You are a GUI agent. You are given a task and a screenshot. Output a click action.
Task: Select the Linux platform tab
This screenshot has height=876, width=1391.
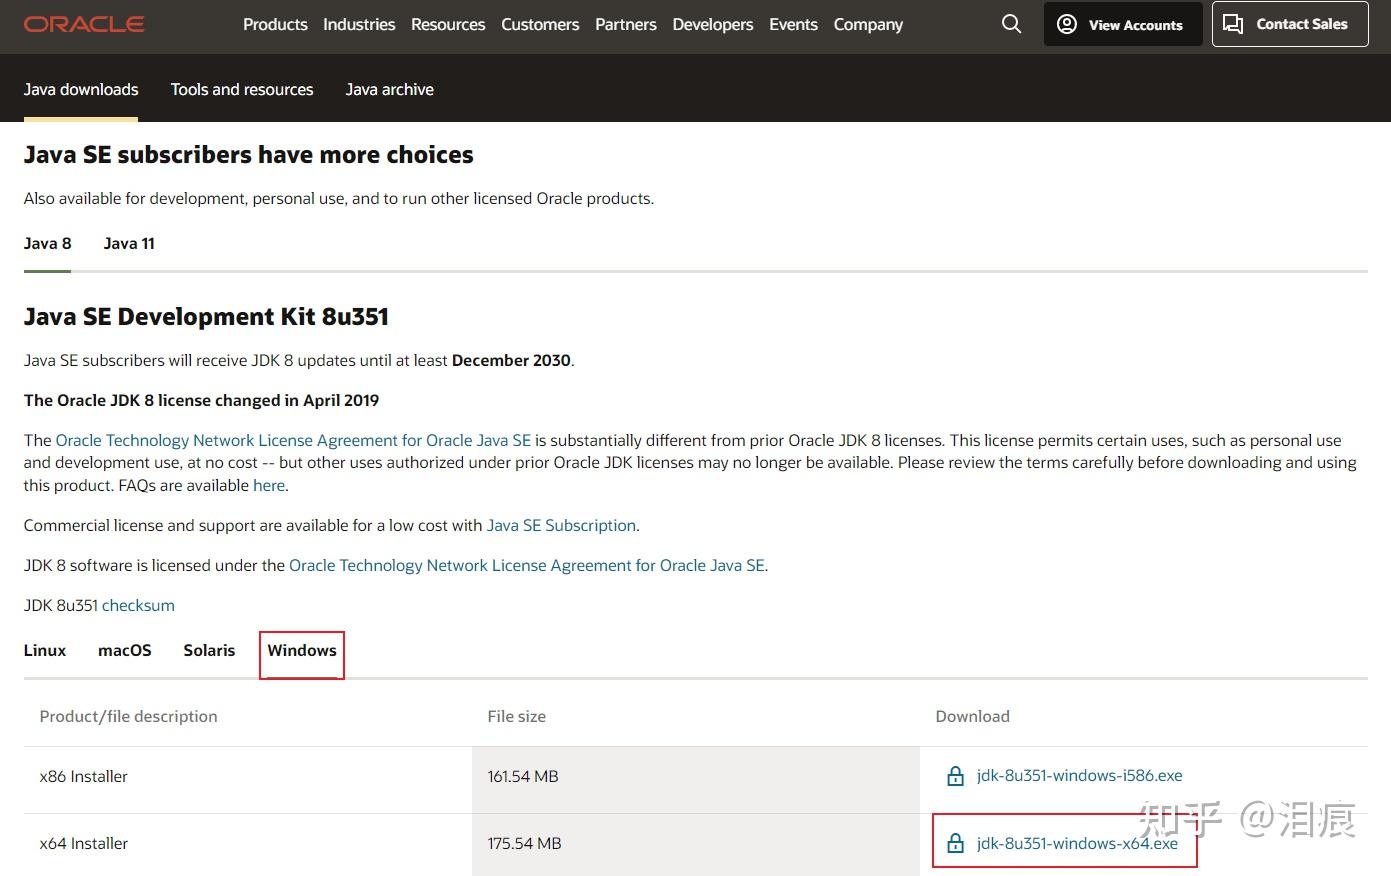(x=45, y=650)
